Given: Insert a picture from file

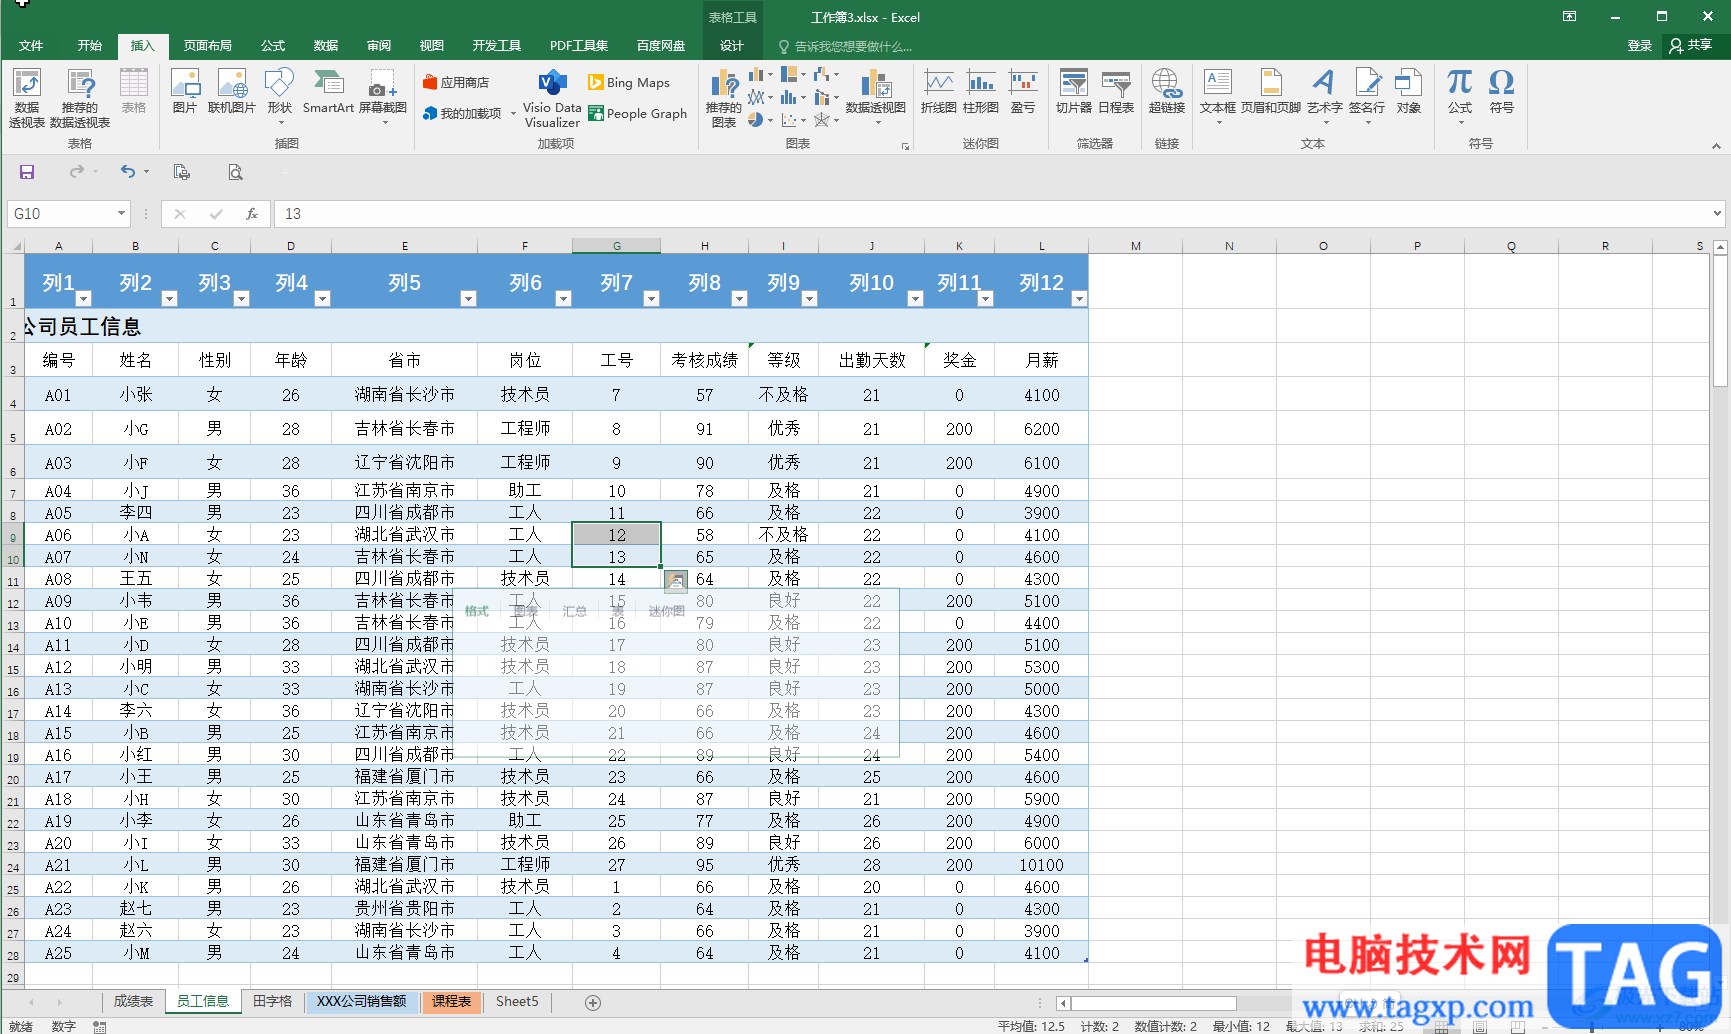Looking at the screenshot, I should 185,91.
